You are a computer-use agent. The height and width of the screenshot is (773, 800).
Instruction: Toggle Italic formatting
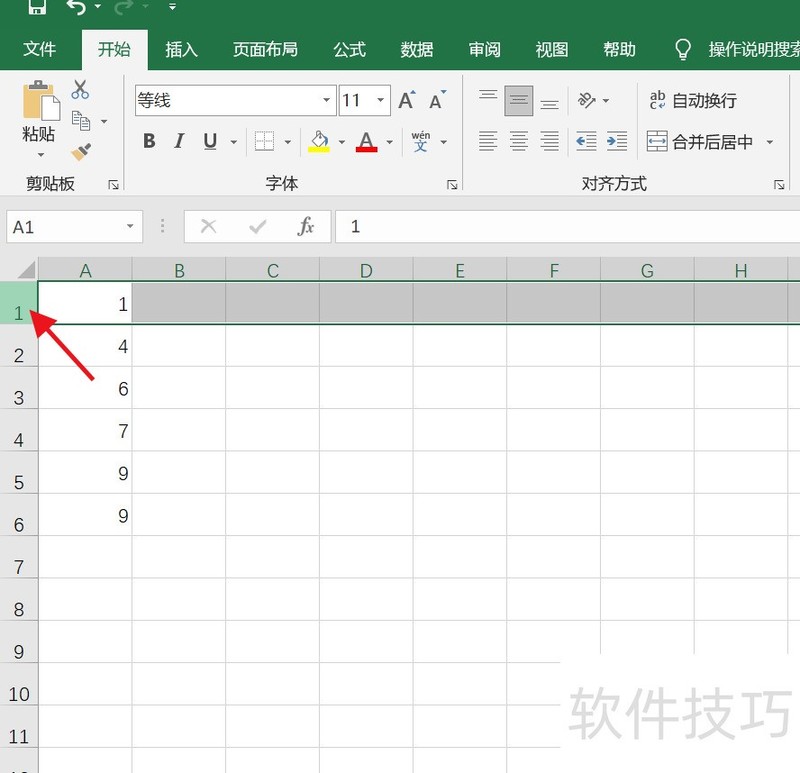coord(179,141)
